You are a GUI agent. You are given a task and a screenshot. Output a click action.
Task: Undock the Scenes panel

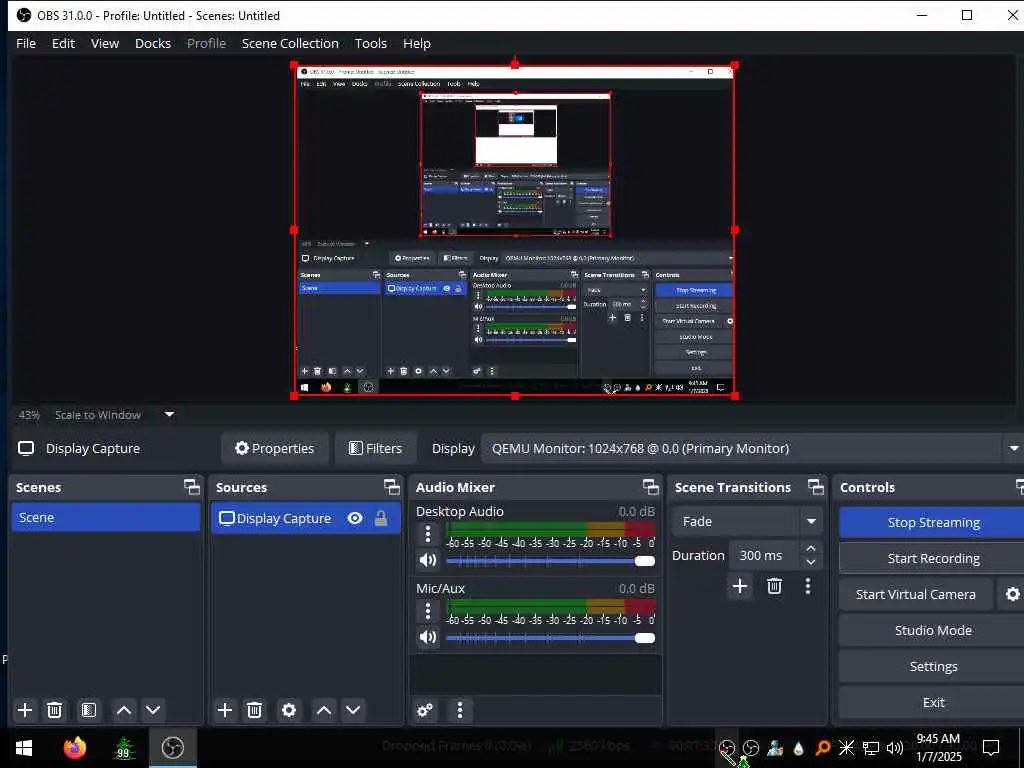[191, 487]
